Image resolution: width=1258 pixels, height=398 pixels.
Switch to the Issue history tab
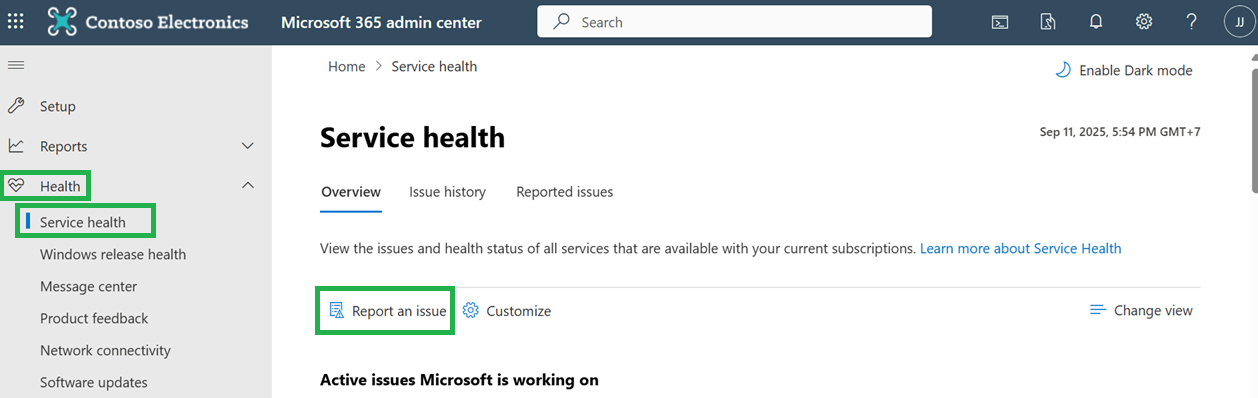447,192
